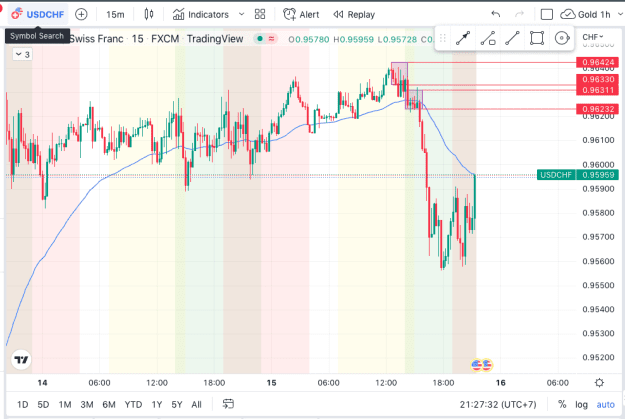Click the TradingView logo on the chart

click(21, 360)
